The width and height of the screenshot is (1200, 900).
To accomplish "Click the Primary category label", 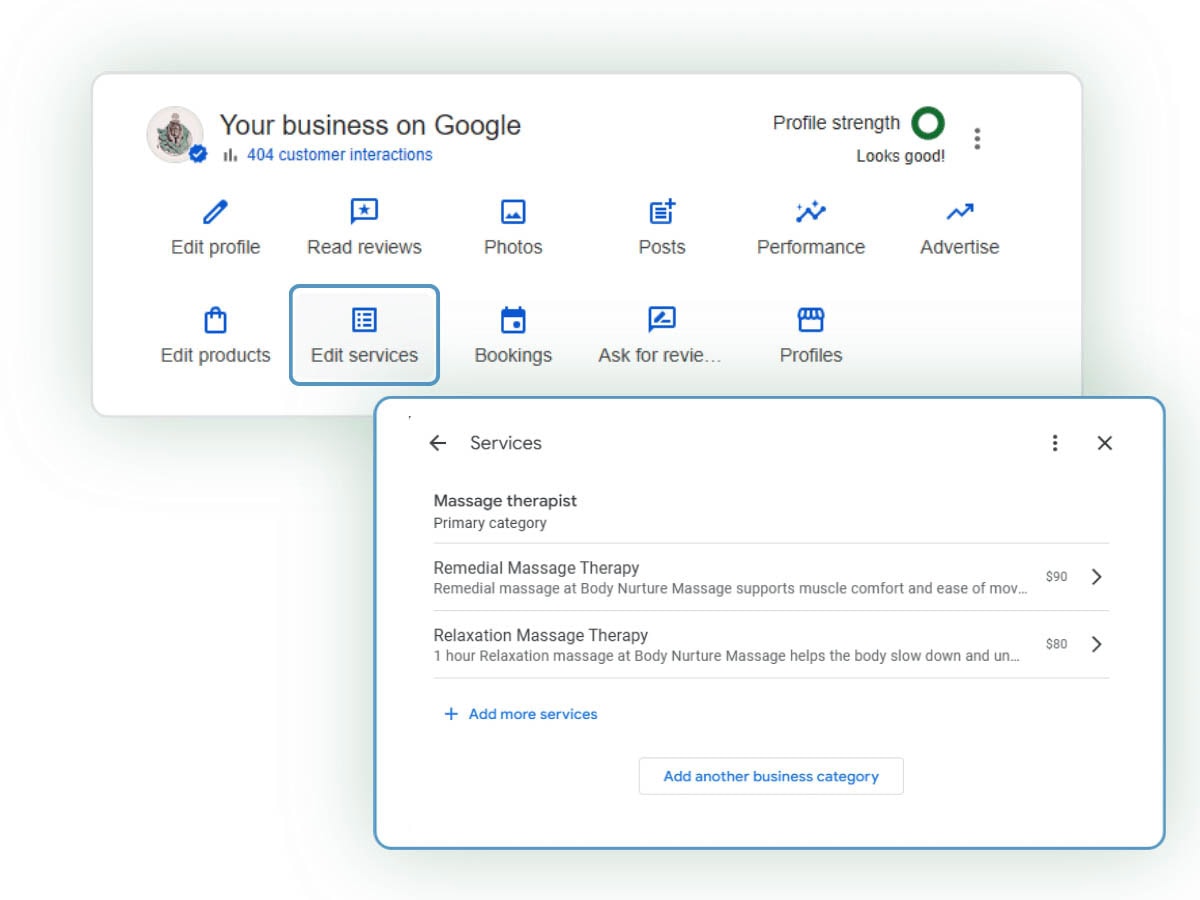I will tap(490, 523).
